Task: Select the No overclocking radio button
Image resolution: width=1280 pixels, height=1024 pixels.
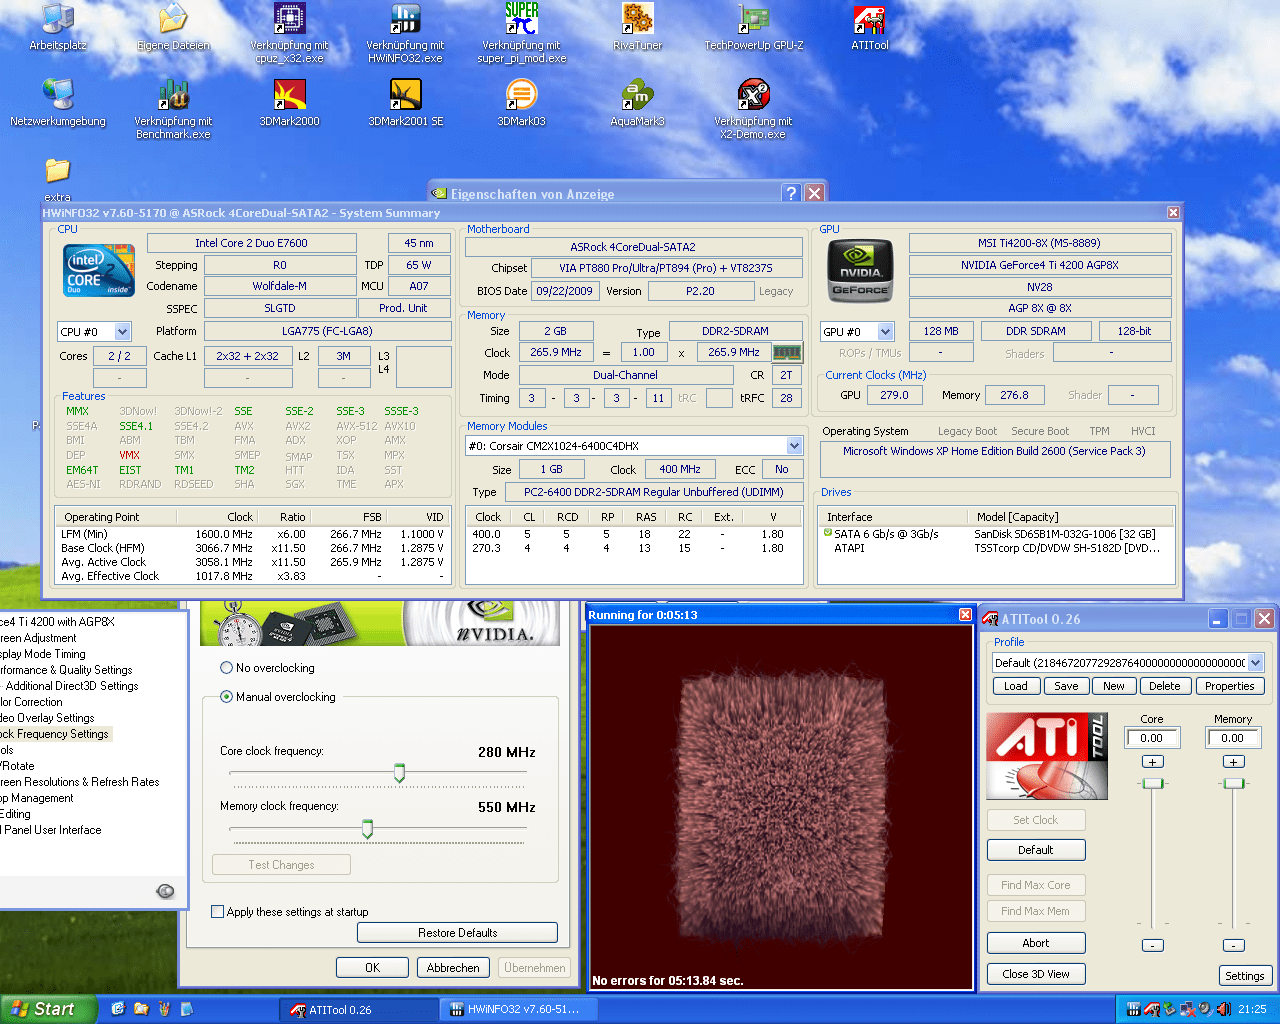Action: [x=226, y=668]
